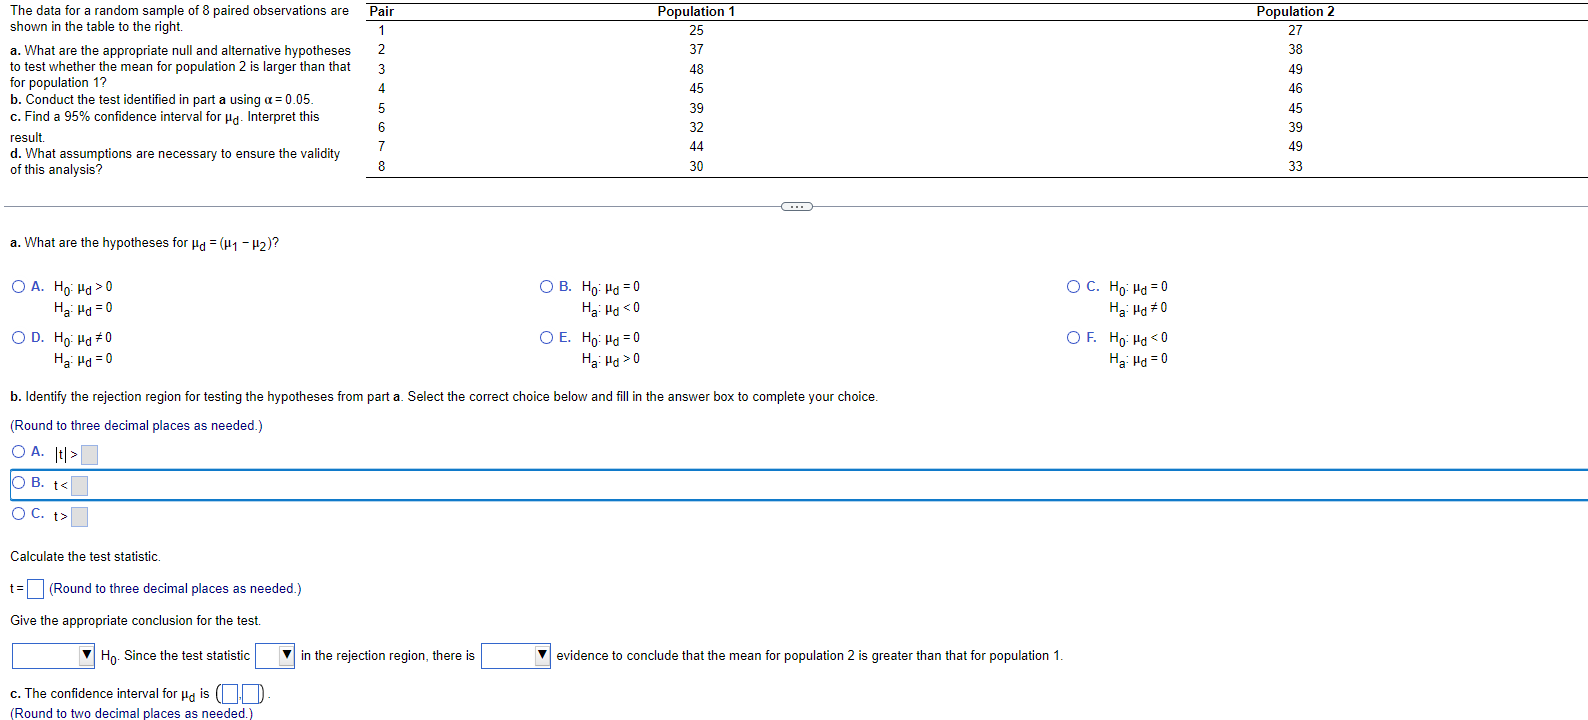The image size is (1588, 720).
Task: Click '(Round to two decimal places as needed.)' note
Action: [x=131, y=713]
